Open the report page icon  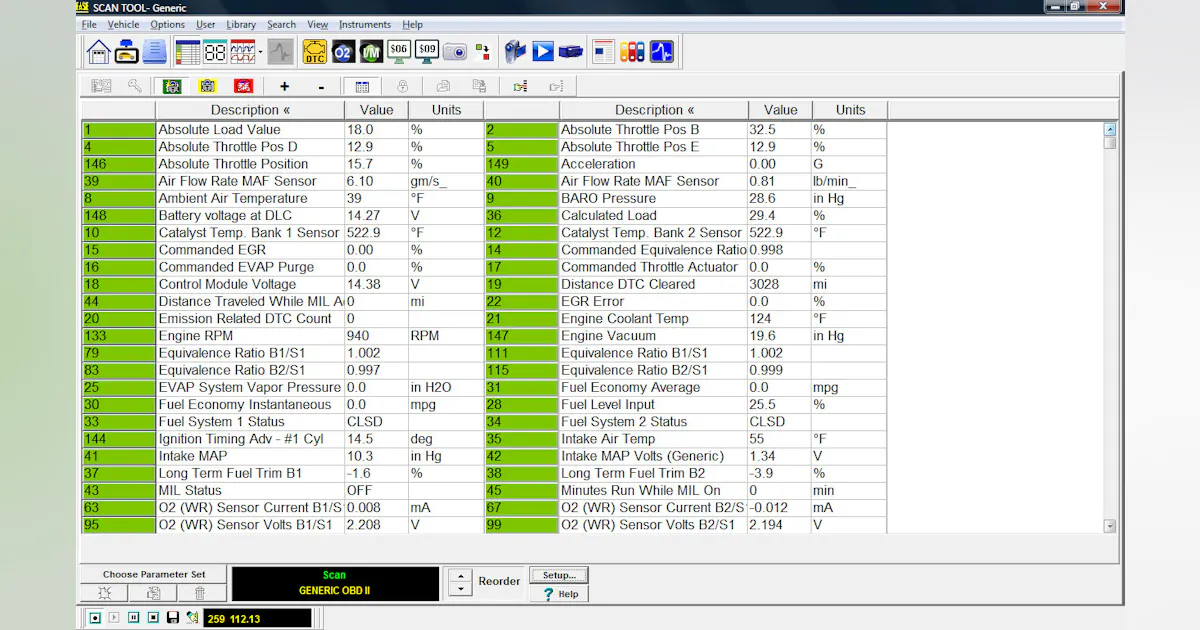(604, 51)
